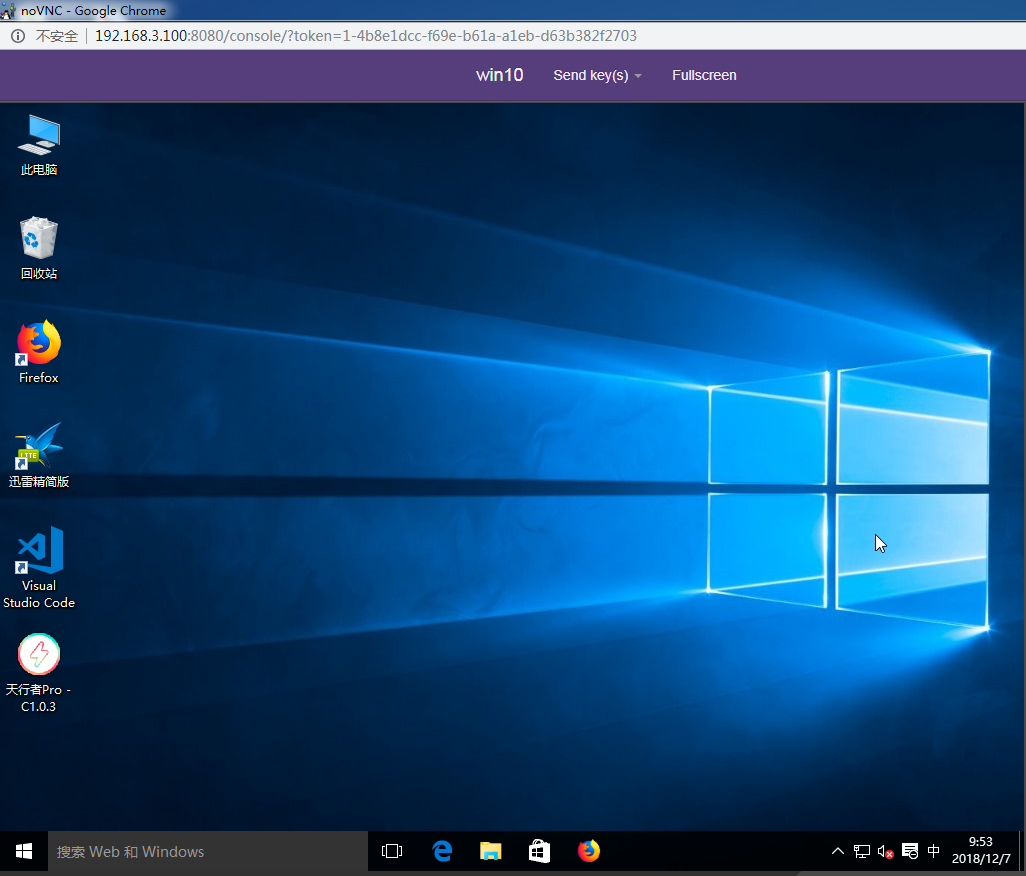
Task: Click the 搜索 Web 和 Windows search box
Action: (x=207, y=851)
